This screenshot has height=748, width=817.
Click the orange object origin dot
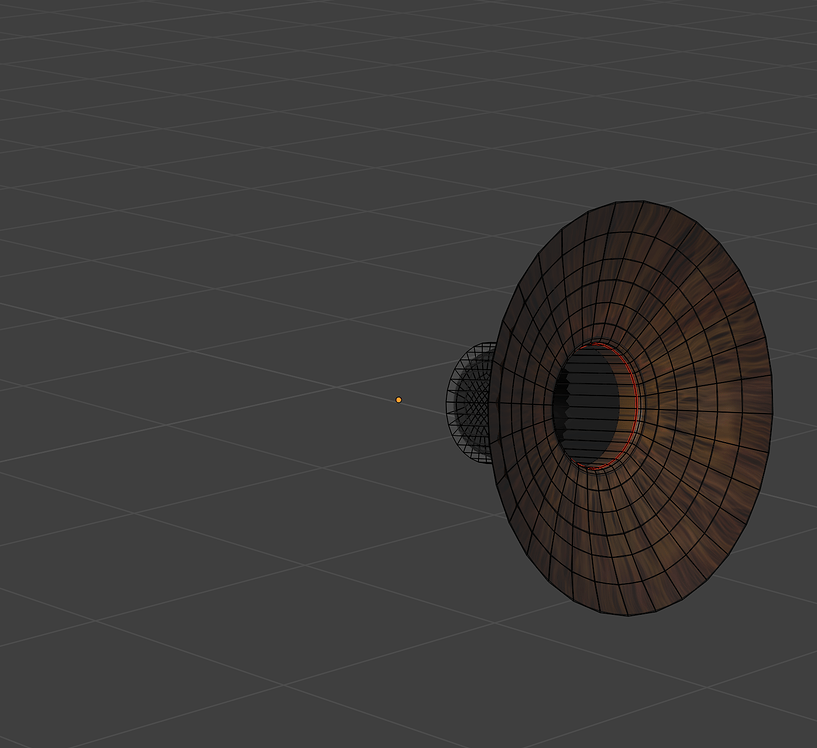399,400
